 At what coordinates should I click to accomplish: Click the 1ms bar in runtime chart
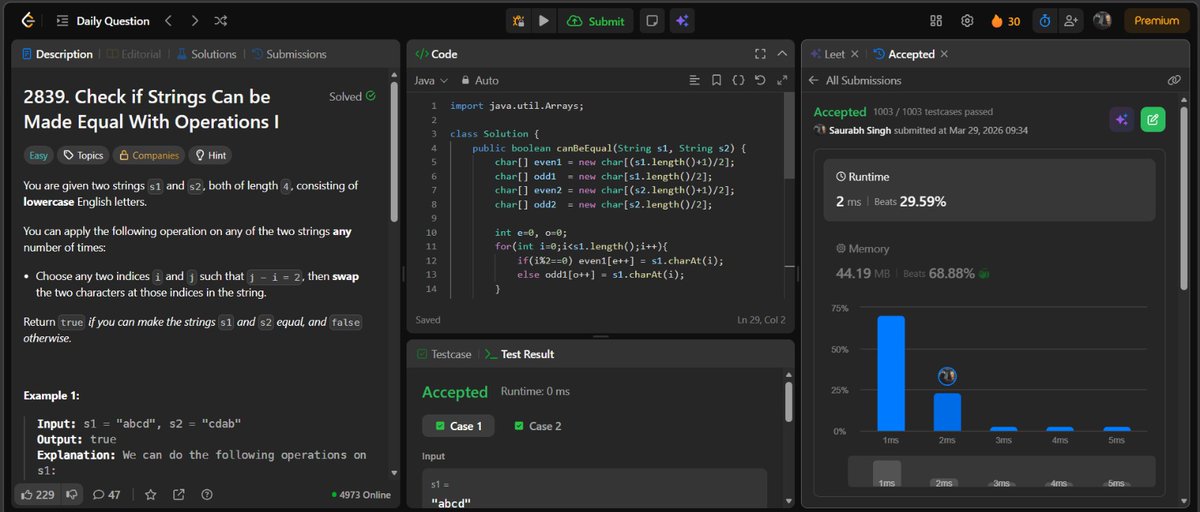[x=890, y=373]
